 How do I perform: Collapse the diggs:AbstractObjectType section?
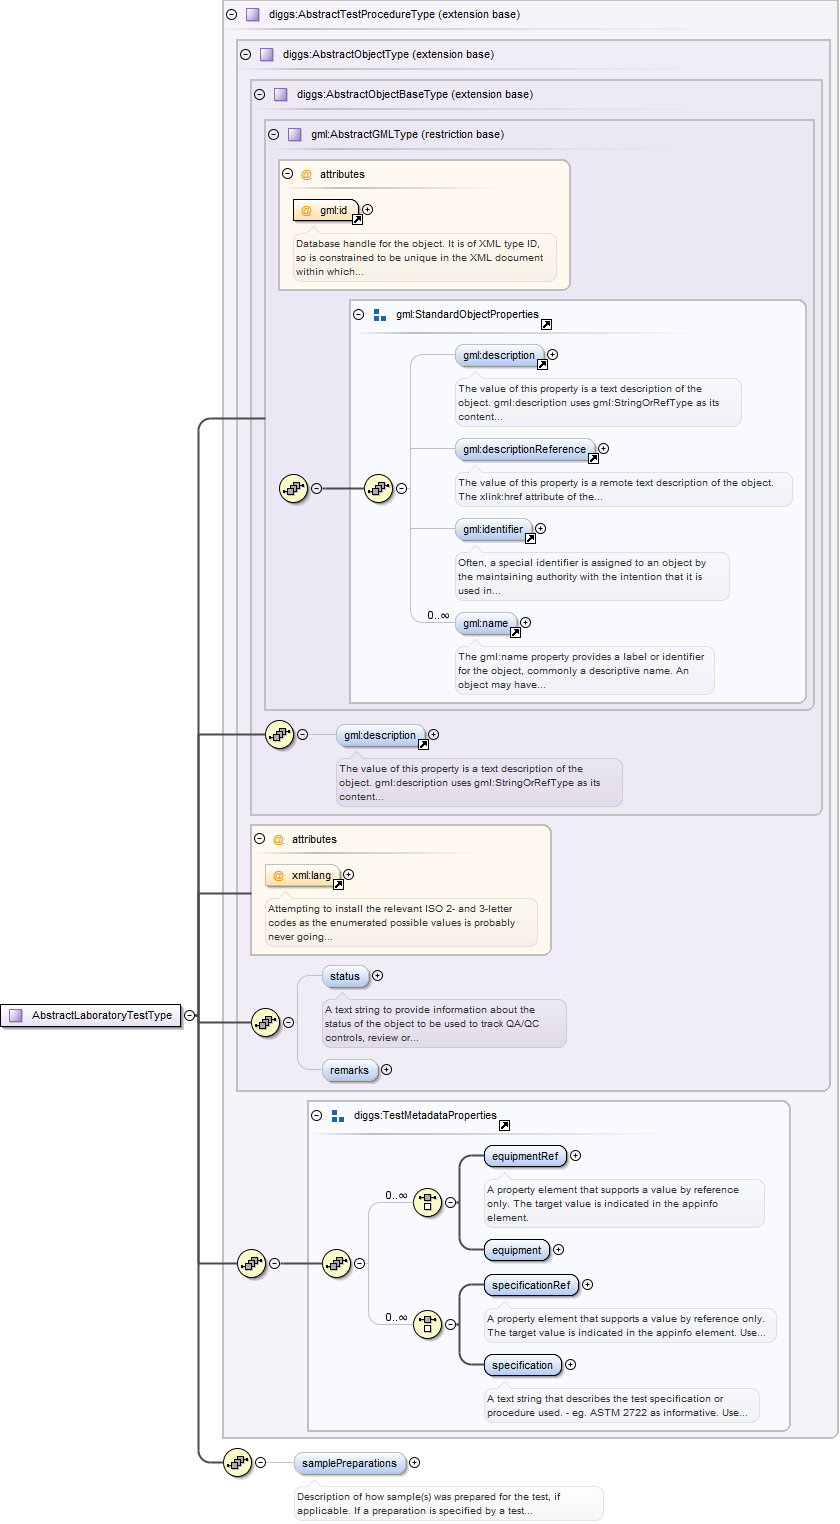coord(246,54)
